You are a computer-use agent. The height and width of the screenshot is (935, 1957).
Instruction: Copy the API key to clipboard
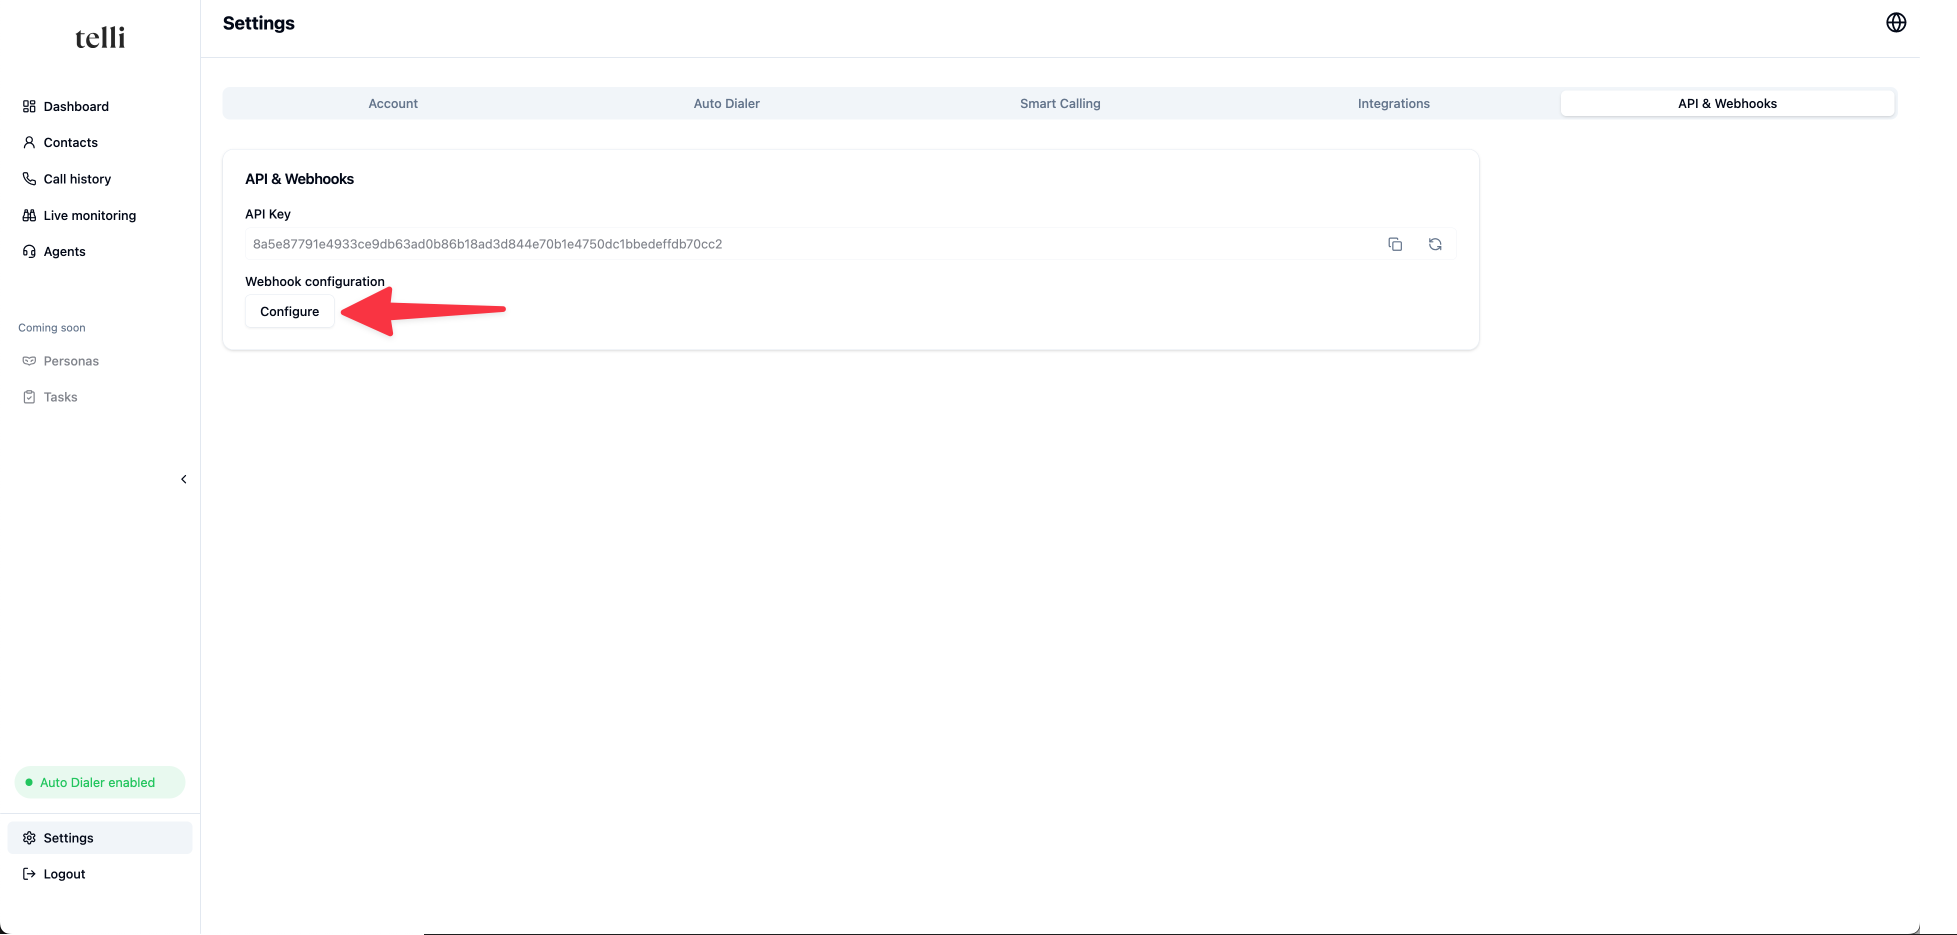pos(1395,244)
